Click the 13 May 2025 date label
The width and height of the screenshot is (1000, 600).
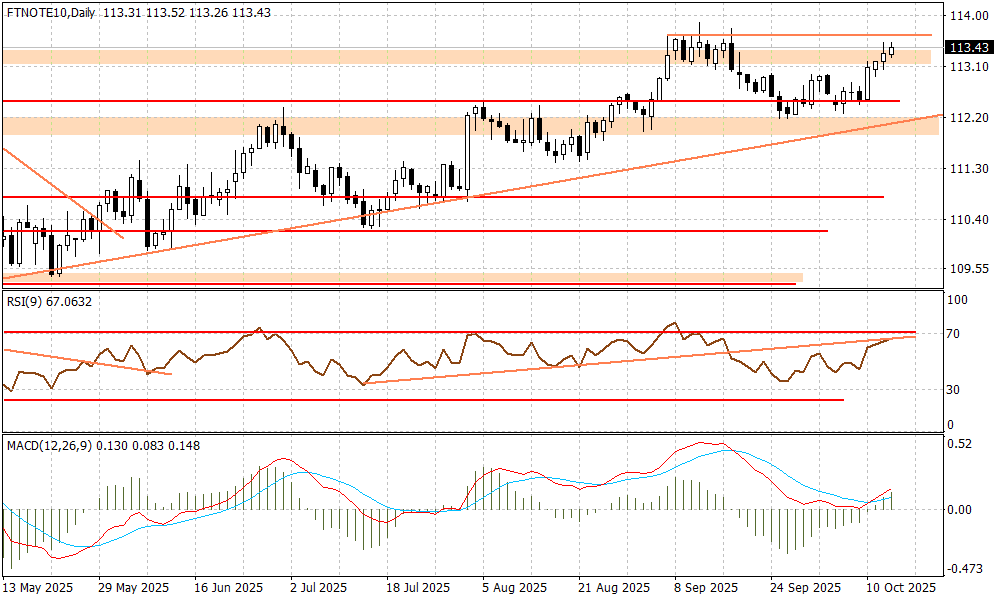pyautogui.click(x=38, y=588)
